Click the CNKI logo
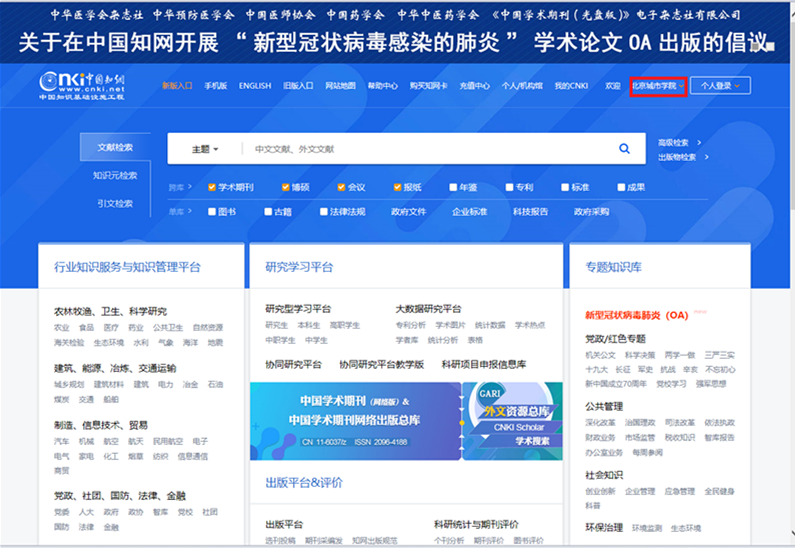The height and width of the screenshot is (548, 795). tap(82, 85)
